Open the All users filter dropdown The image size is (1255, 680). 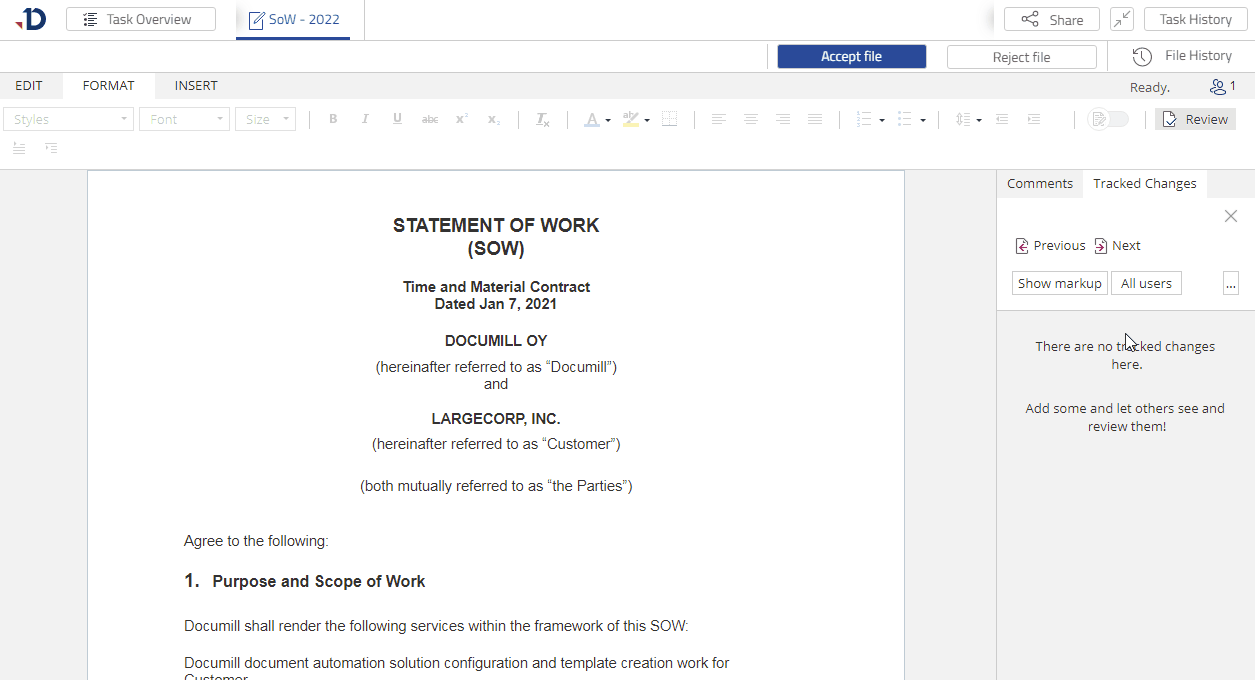pyautogui.click(x=1146, y=283)
